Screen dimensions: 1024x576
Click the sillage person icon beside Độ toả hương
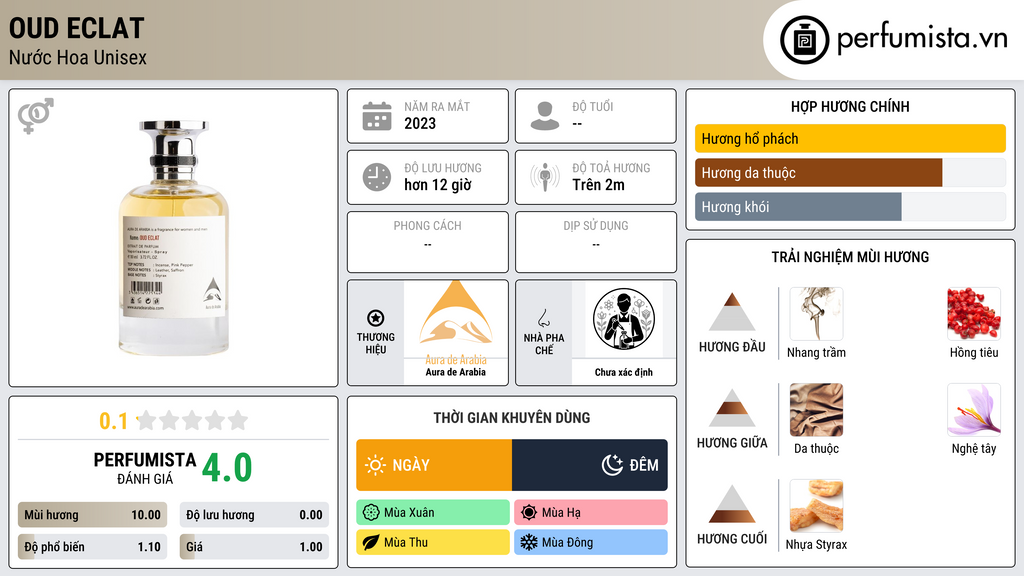(x=545, y=177)
